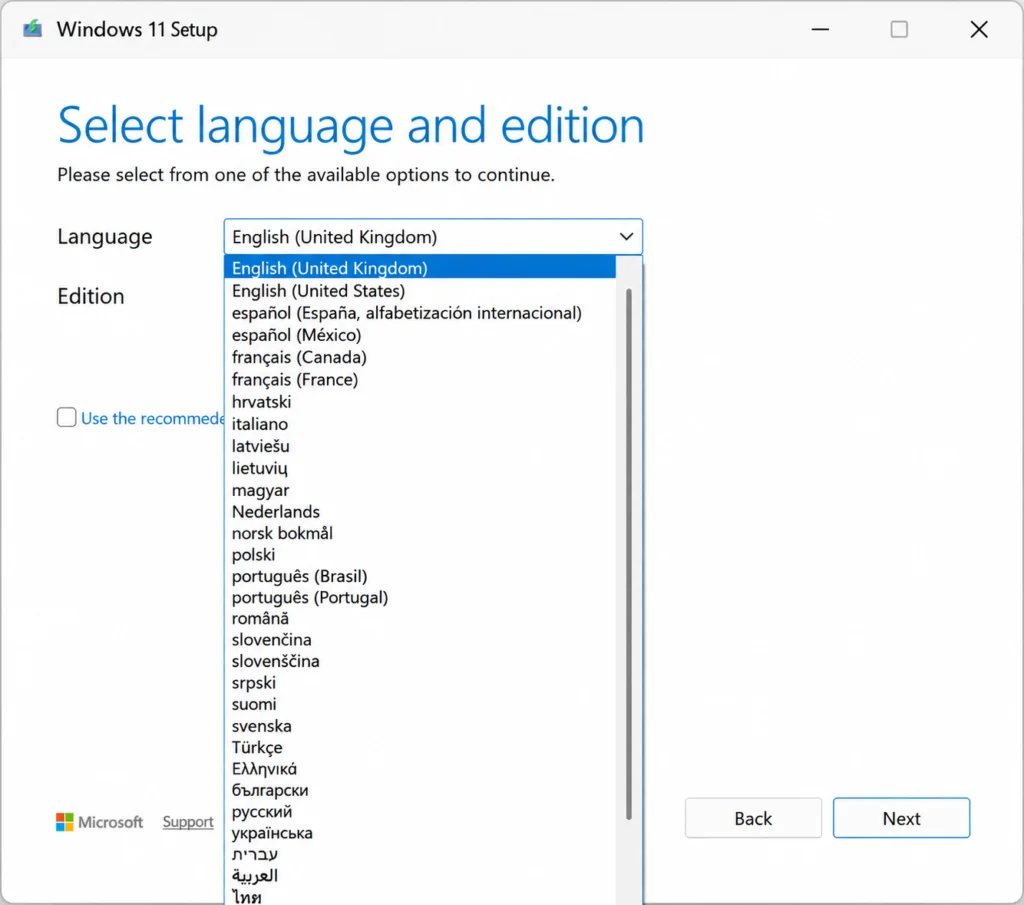Screen dimensions: 1024x905
Task: Click the Windows 11 Setup title icon
Action: (33, 29)
